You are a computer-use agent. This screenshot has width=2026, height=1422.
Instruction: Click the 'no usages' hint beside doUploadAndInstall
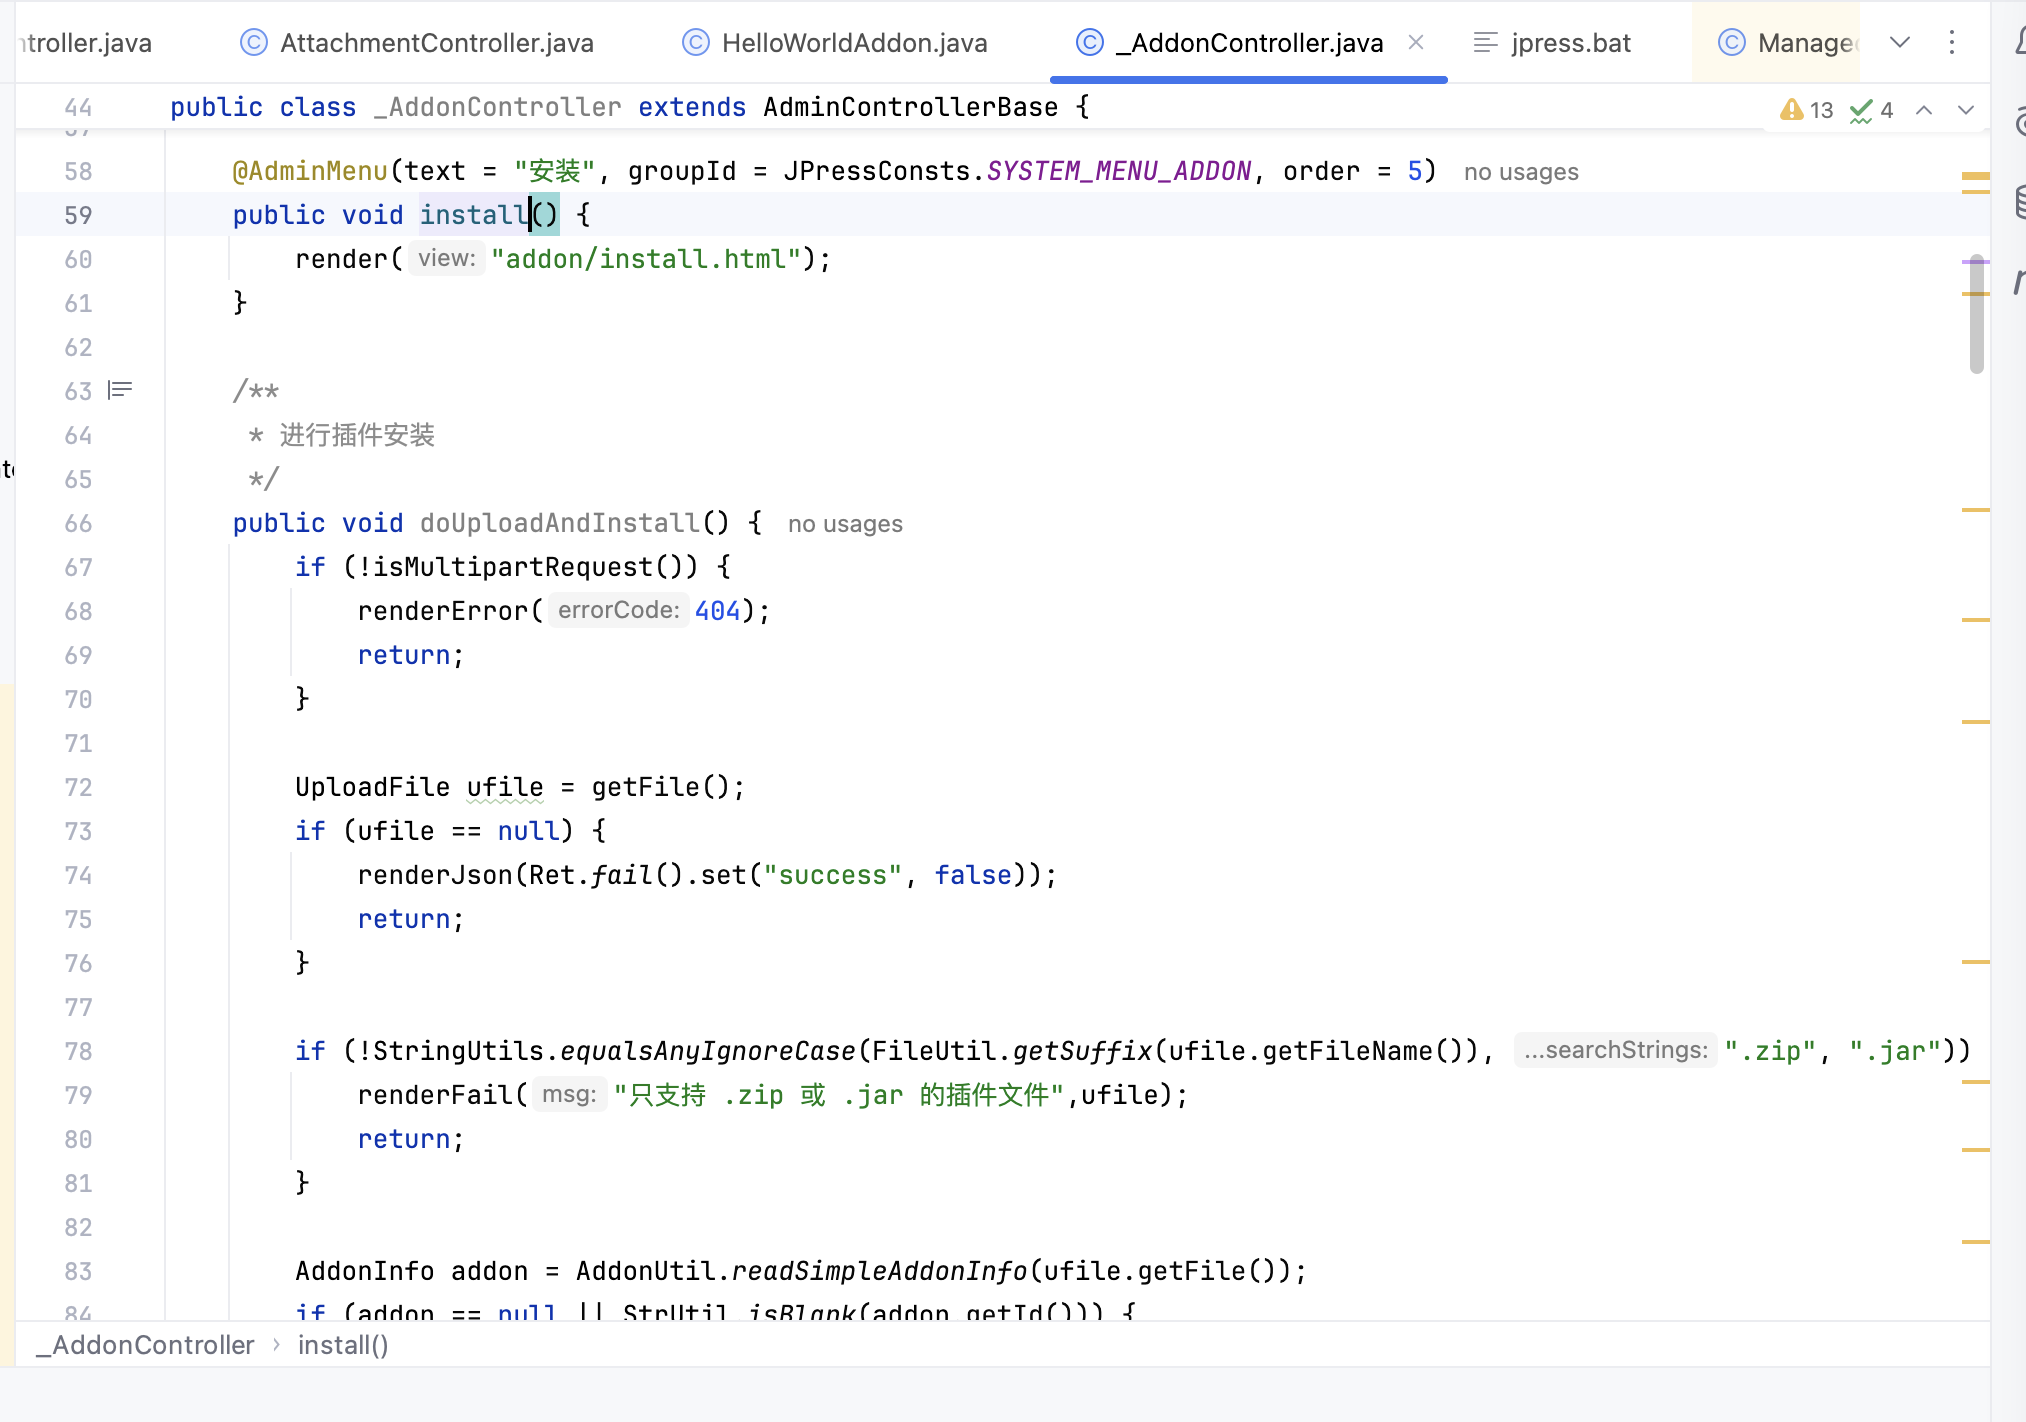point(845,524)
